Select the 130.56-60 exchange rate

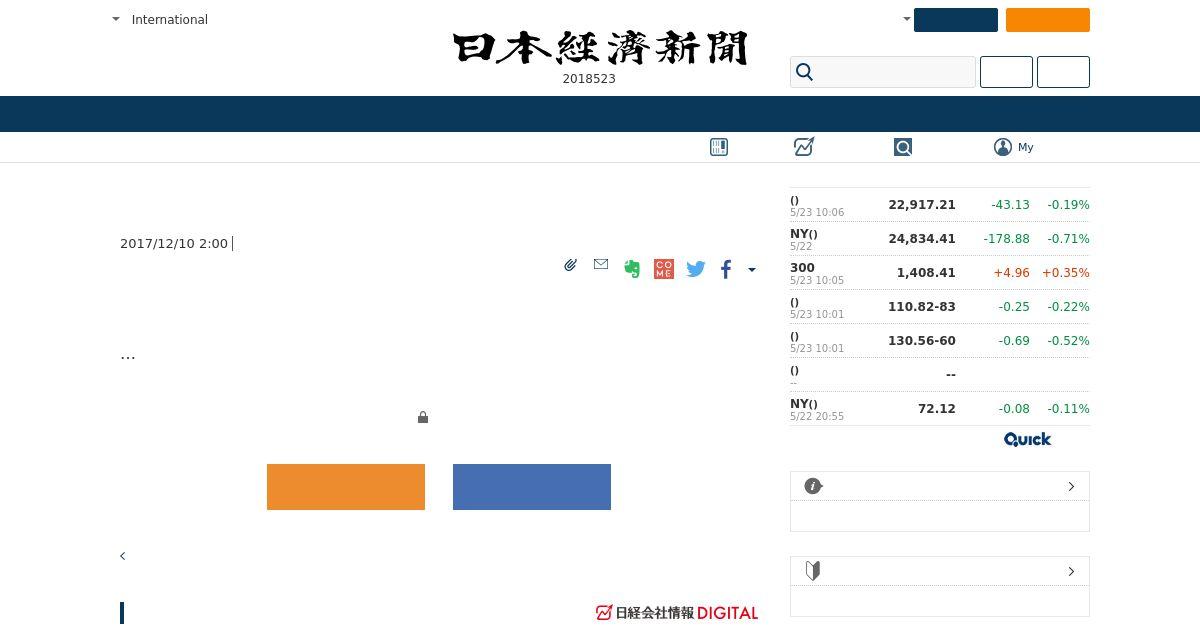(x=922, y=341)
